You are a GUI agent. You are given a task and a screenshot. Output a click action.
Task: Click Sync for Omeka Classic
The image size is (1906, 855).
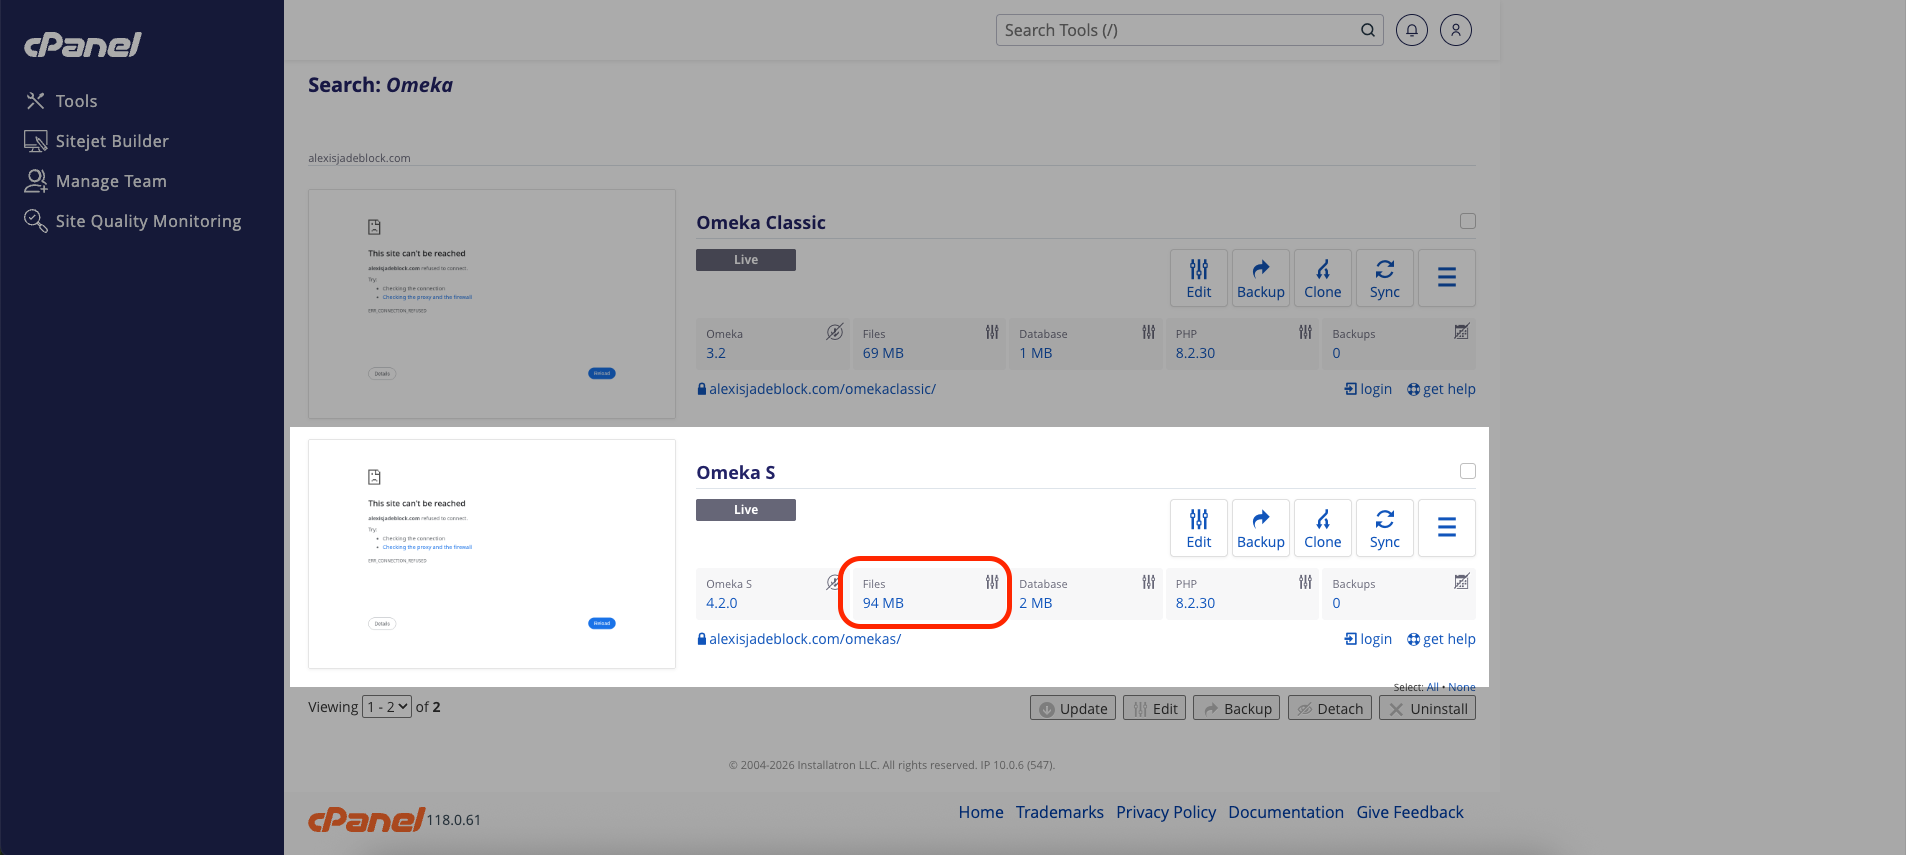pos(1385,278)
